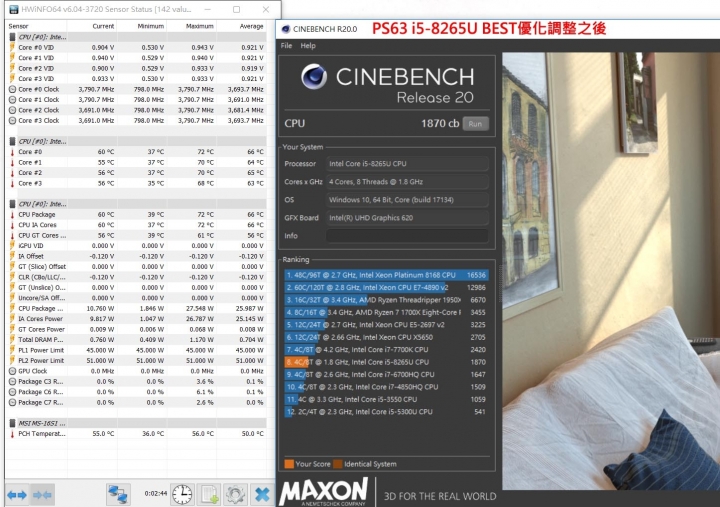Image resolution: width=720 pixels, height=507 pixels.
Task: Click the Identical System legend swatch
Action: tap(338, 464)
